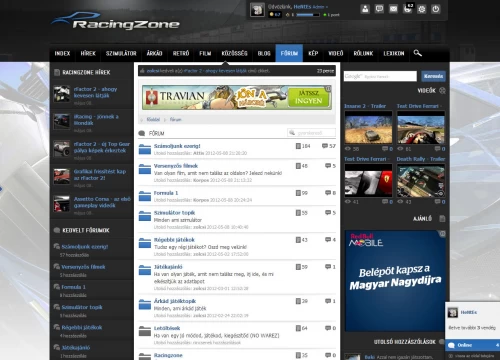The image size is (500, 360).
Task: Click the speech bubble icon beside FÓRUM heading
Action: click(142, 133)
